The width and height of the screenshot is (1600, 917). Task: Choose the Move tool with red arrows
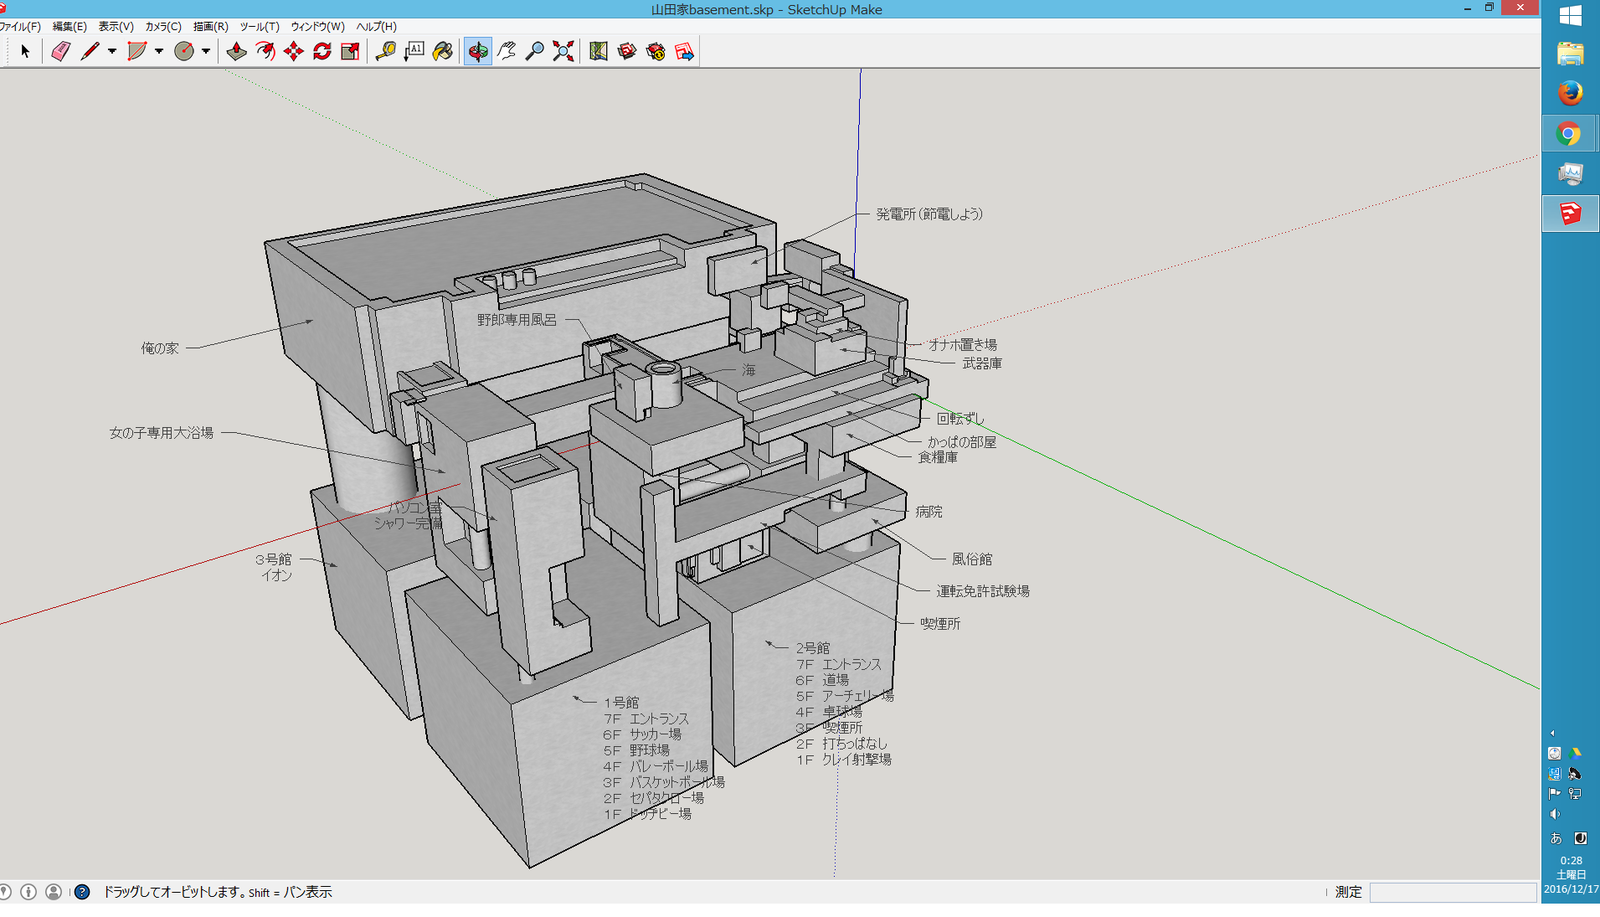coord(293,51)
